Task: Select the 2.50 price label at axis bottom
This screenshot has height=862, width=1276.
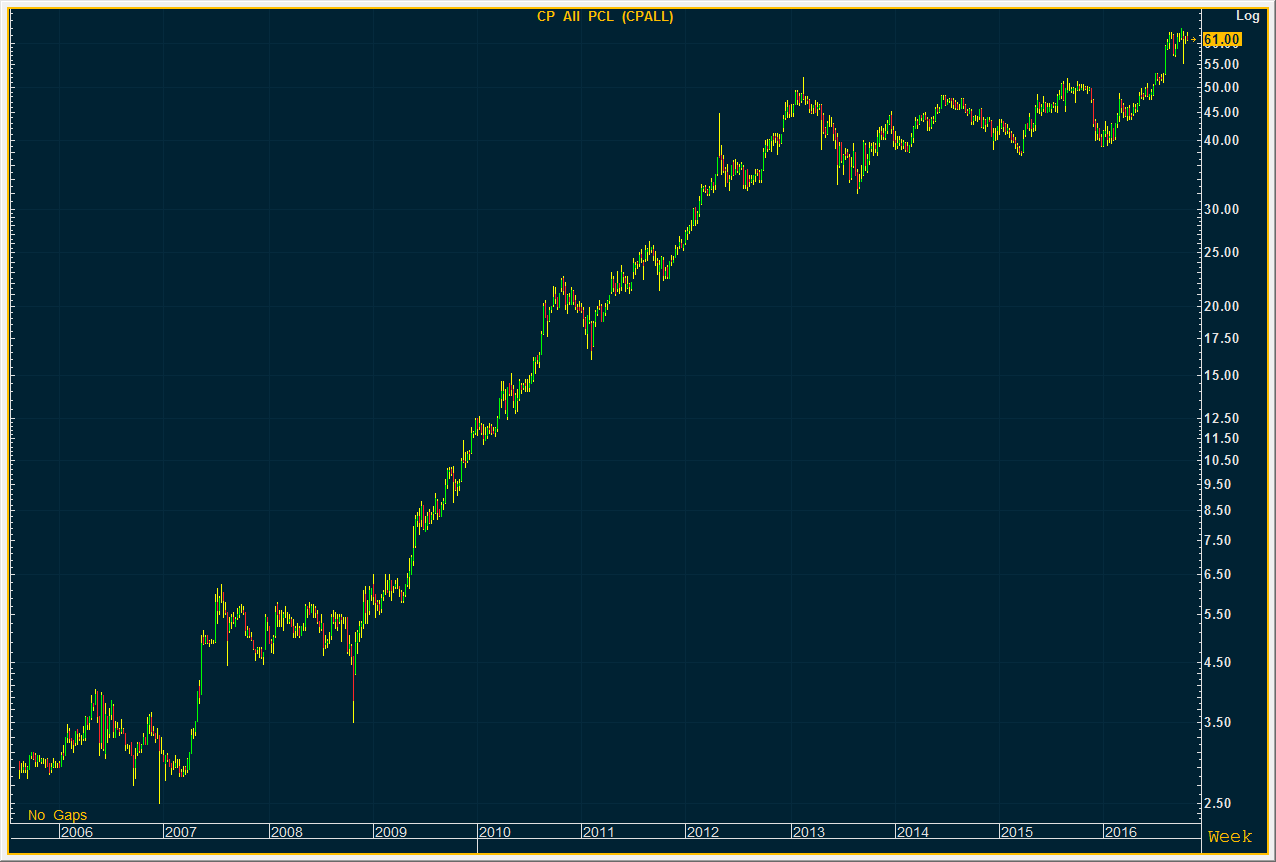Action: (x=1222, y=804)
